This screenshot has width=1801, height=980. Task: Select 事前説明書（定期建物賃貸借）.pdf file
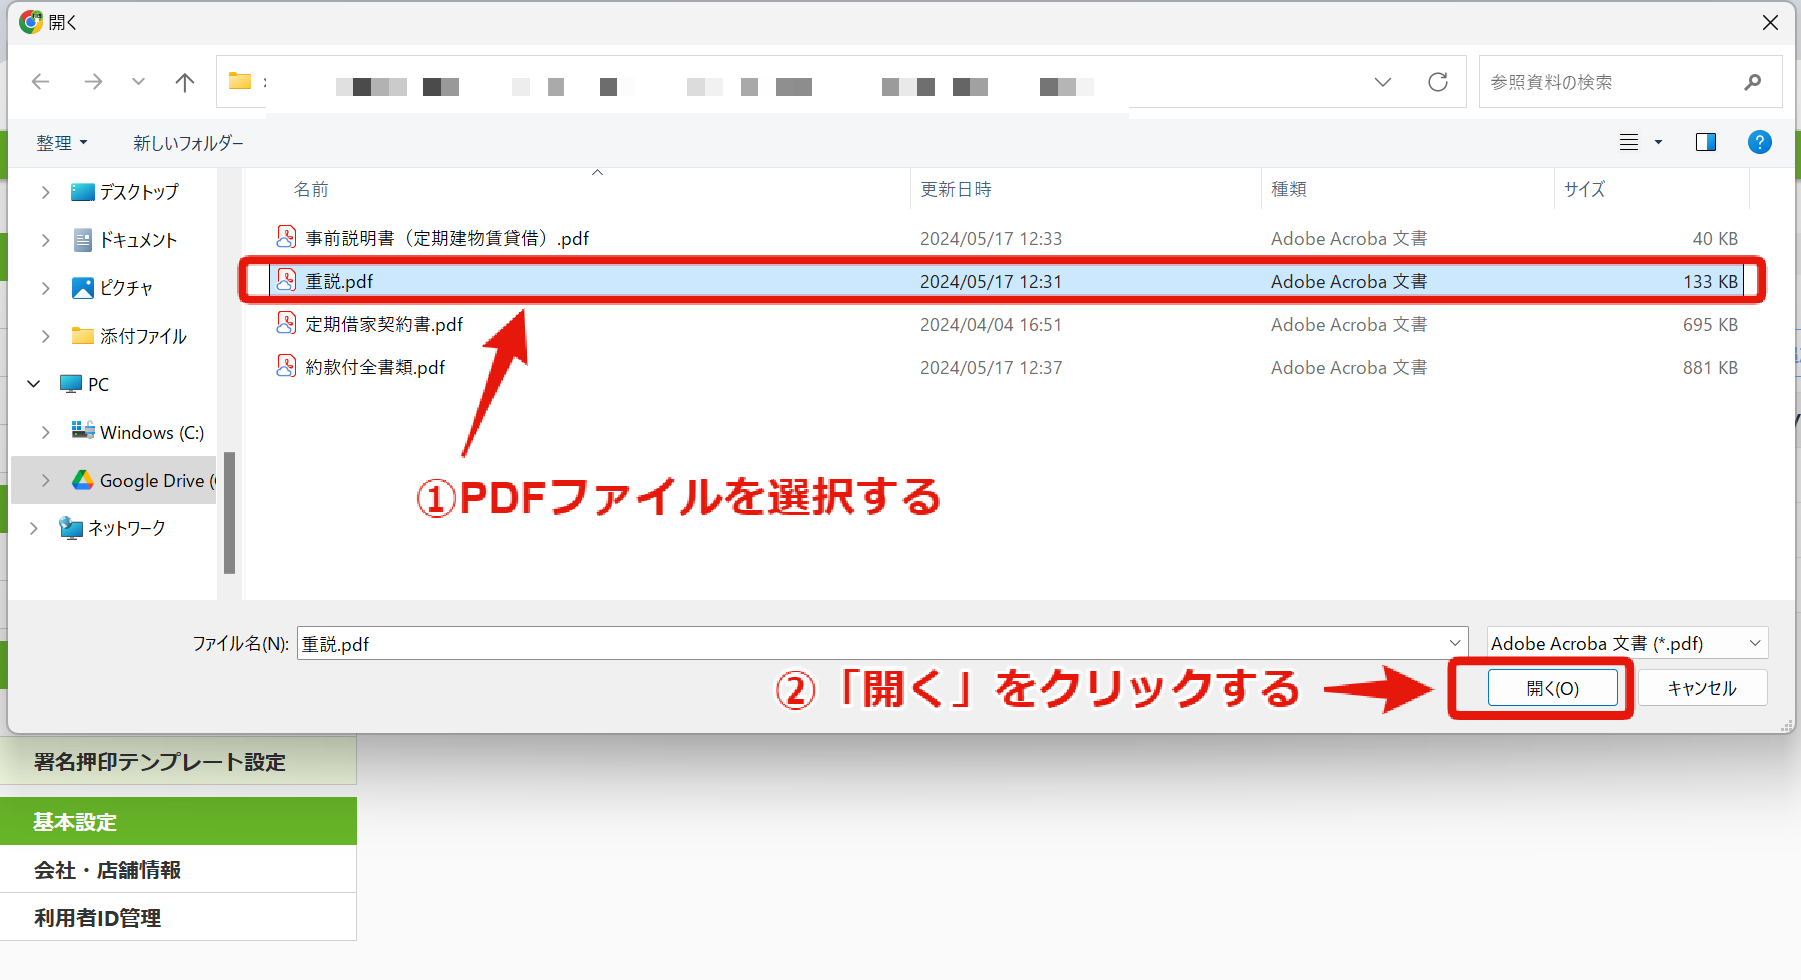click(x=447, y=238)
